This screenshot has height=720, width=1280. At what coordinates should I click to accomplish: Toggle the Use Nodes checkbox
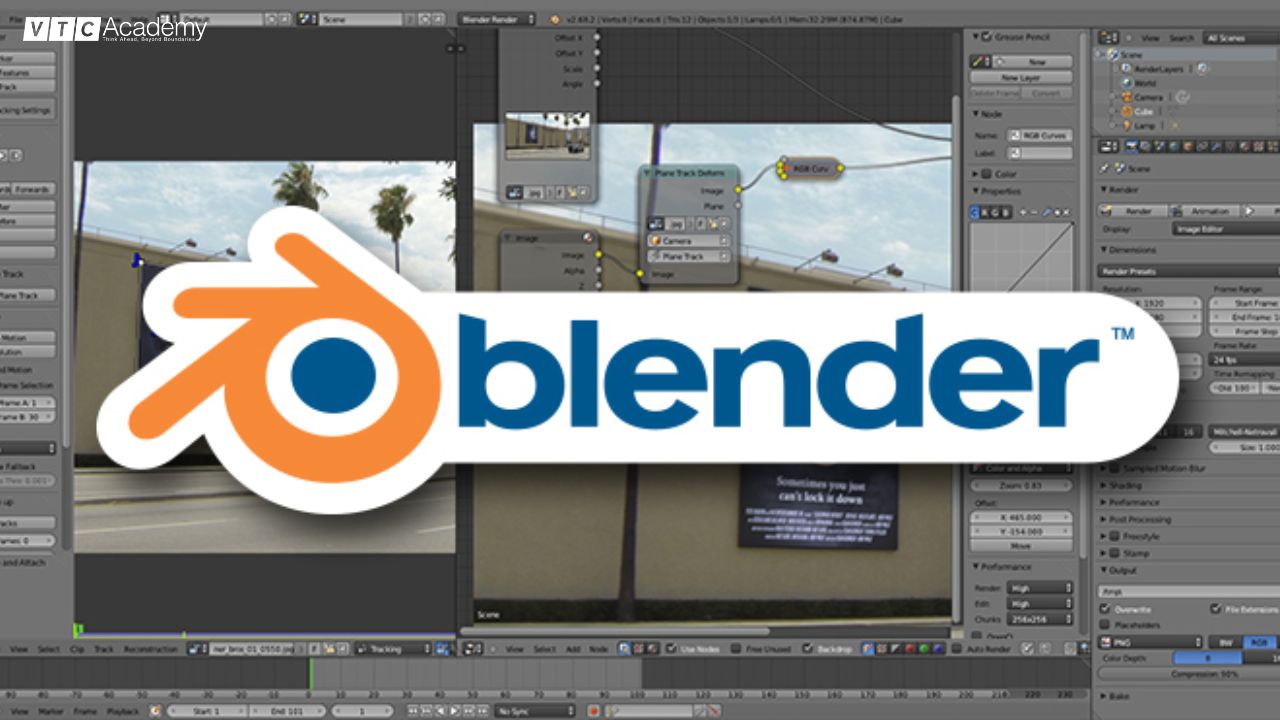coord(671,649)
